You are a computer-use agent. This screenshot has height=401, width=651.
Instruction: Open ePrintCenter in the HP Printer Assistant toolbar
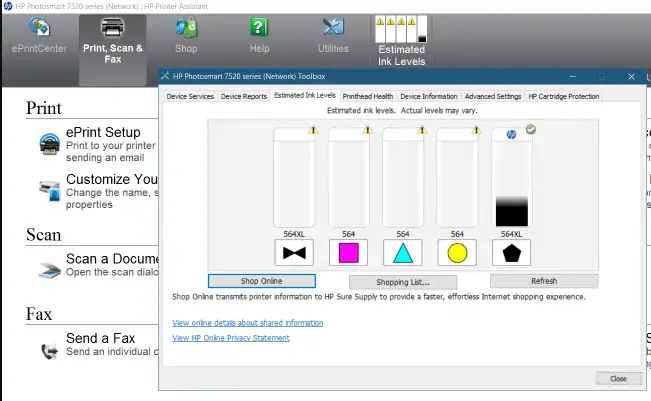click(39, 36)
